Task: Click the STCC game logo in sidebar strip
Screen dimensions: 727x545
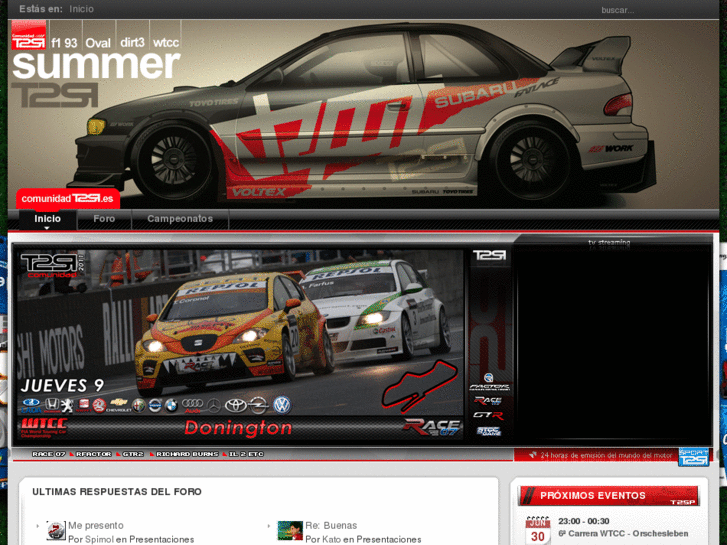Action: 489,431
